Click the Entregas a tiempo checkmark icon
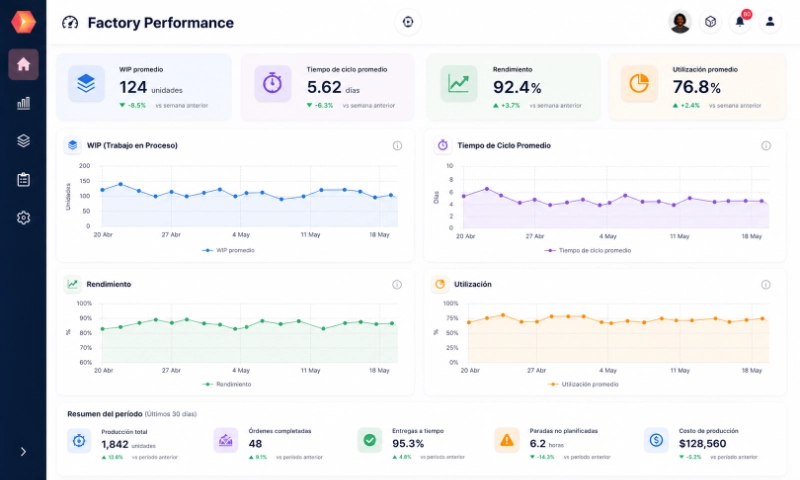Viewport: 800px width, 480px height. (370, 440)
